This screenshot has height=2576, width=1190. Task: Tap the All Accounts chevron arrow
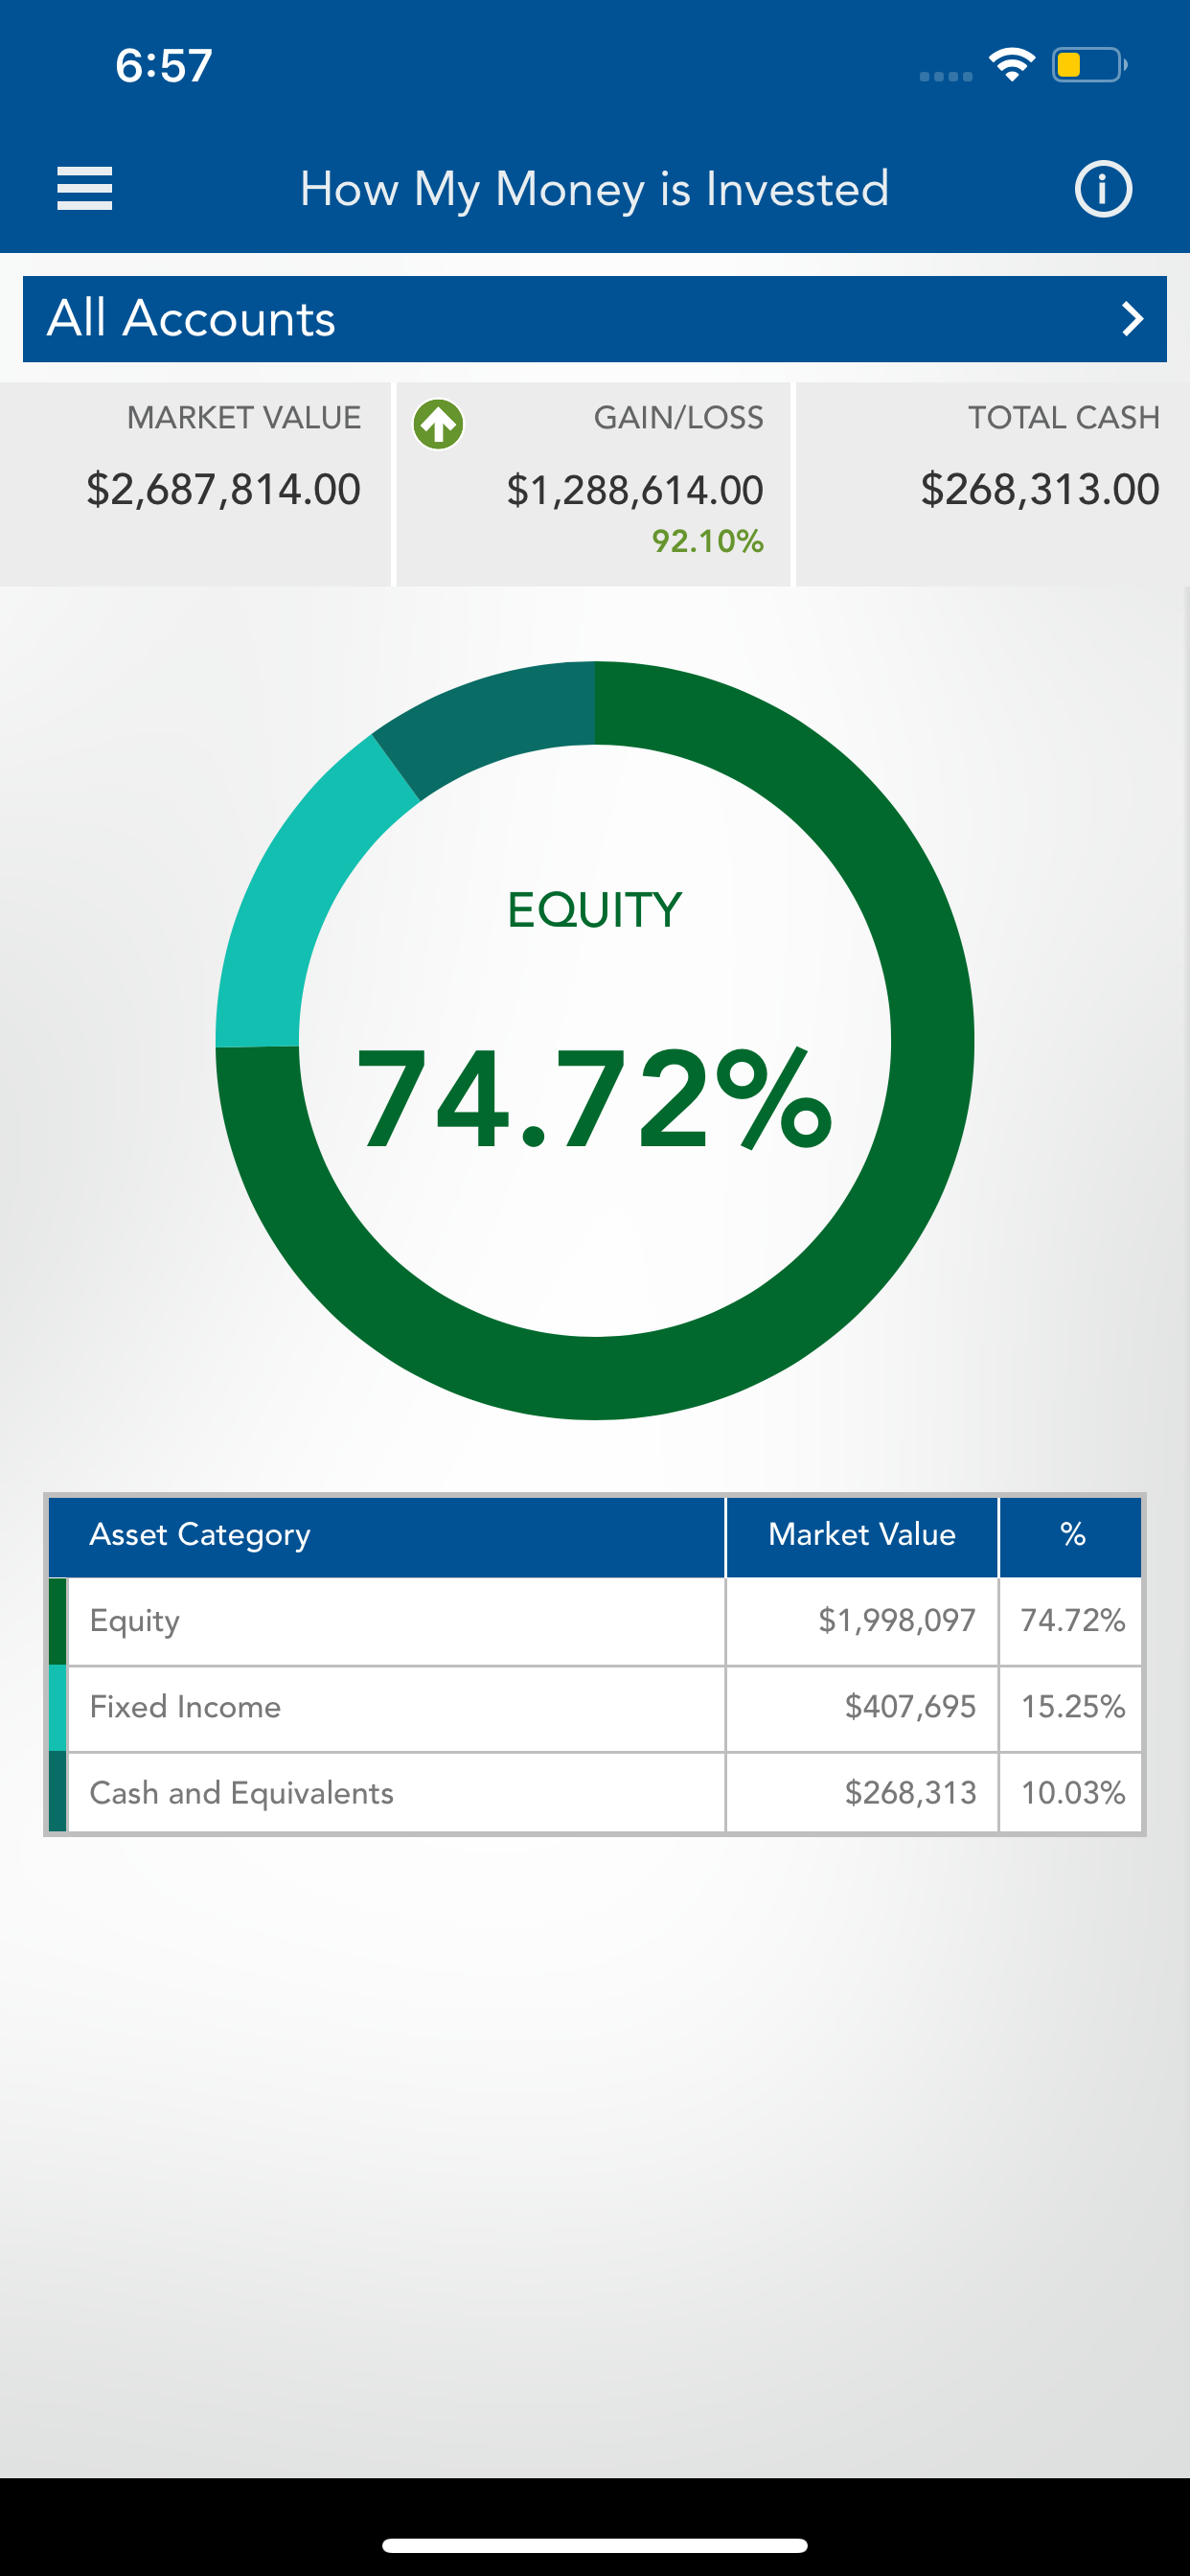point(1132,319)
